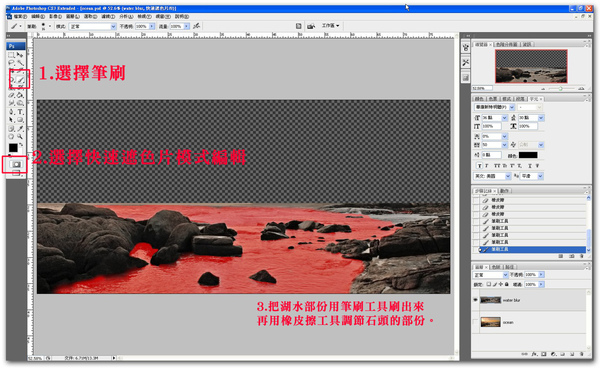This screenshot has width=600, height=368.
Task: Select the Rectangular Marquee tool
Action: pyautogui.click(x=11, y=55)
